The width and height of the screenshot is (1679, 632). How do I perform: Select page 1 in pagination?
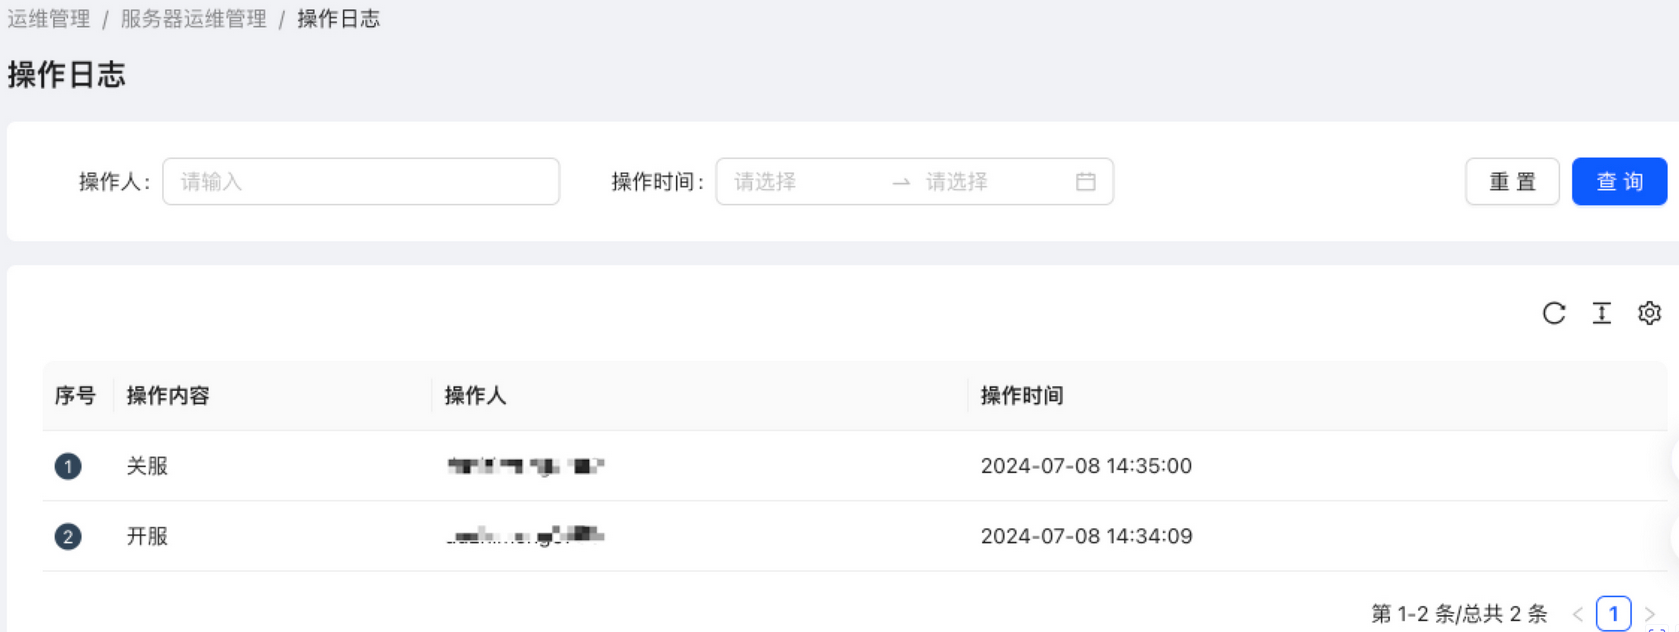(1613, 614)
